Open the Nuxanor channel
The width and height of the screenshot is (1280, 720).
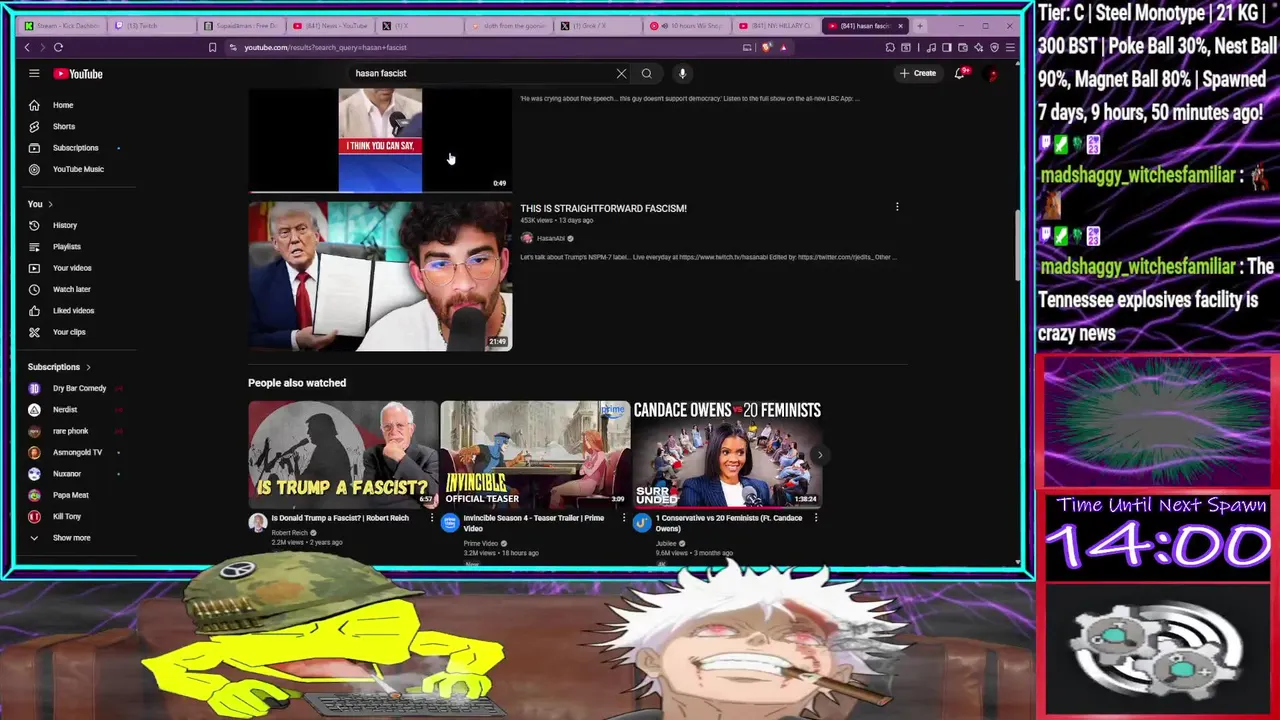point(67,474)
